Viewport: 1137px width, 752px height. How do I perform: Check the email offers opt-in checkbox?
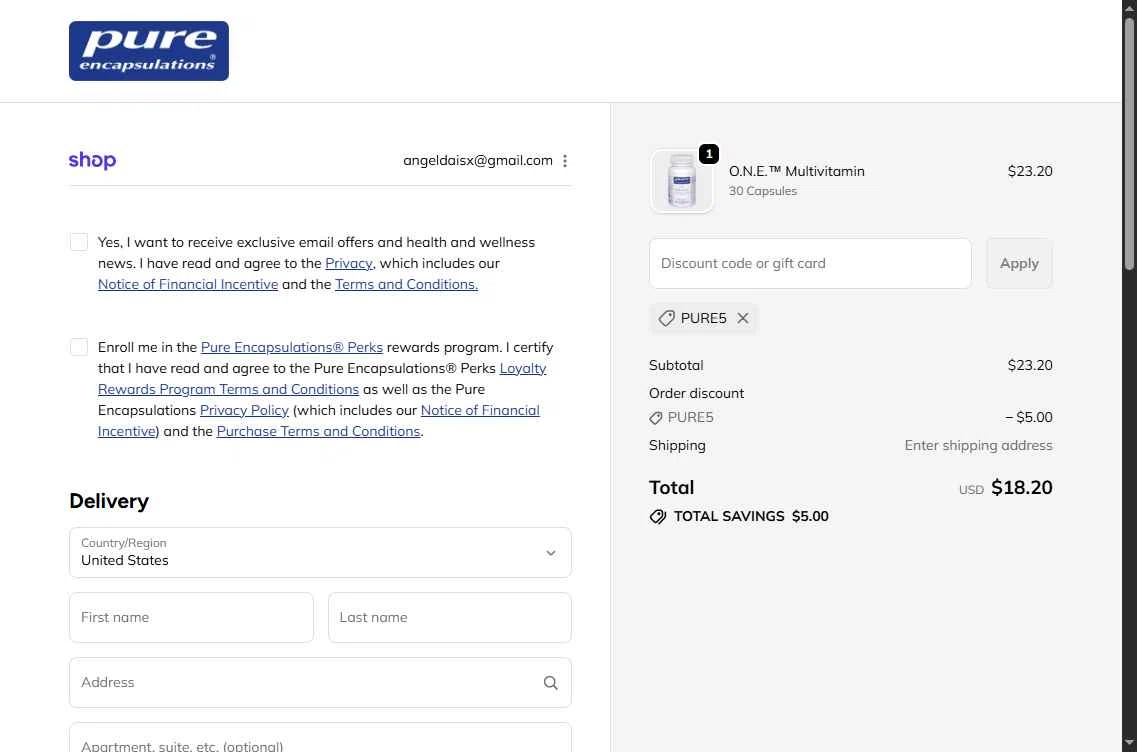(79, 242)
